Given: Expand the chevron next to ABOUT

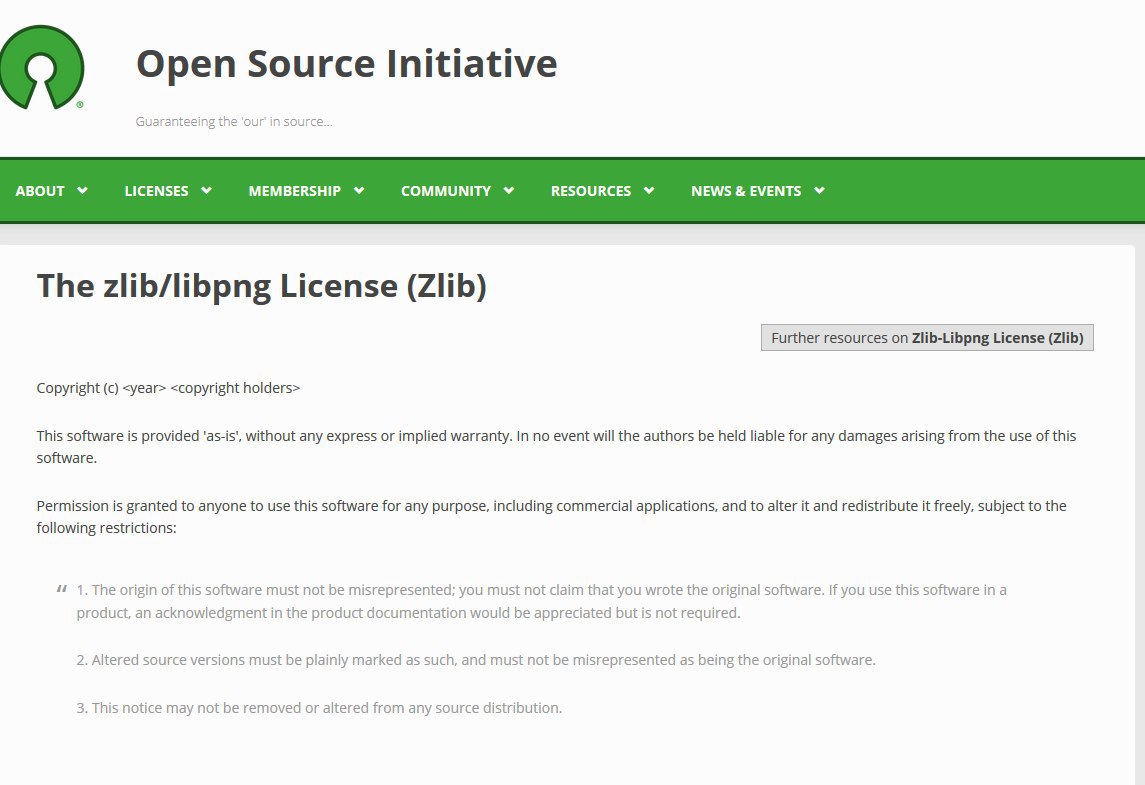Looking at the screenshot, I should coord(83,191).
